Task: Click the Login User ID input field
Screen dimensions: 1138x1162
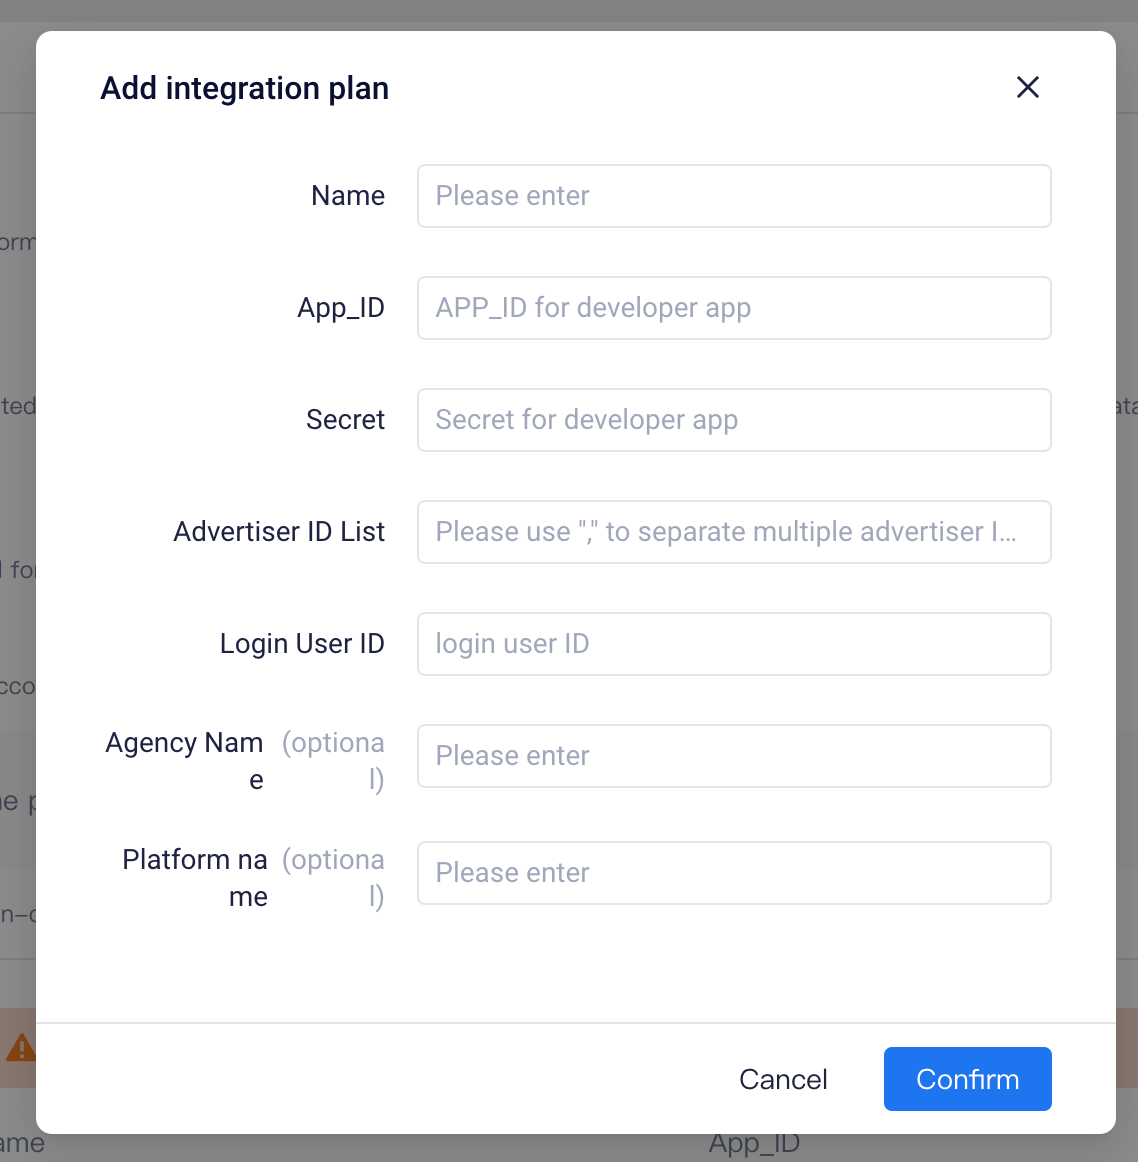Action: point(734,644)
